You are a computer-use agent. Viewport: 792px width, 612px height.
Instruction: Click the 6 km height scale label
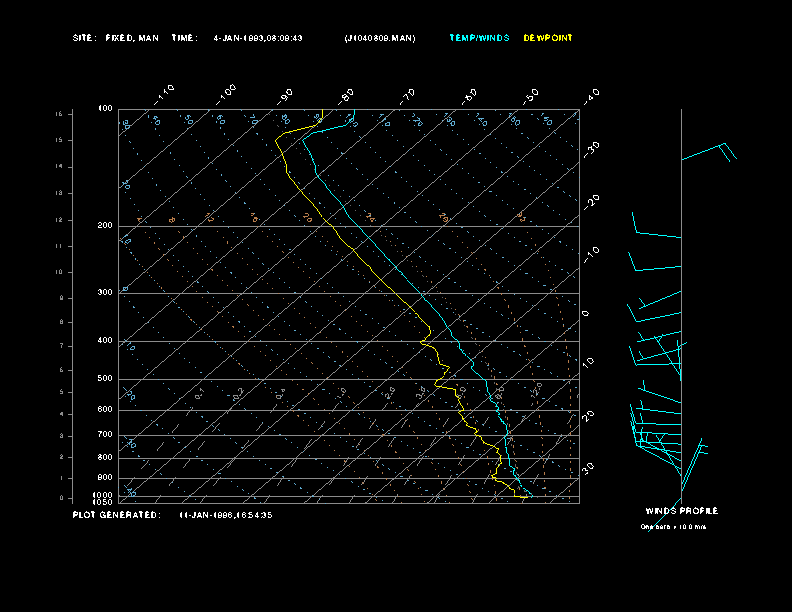62,370
